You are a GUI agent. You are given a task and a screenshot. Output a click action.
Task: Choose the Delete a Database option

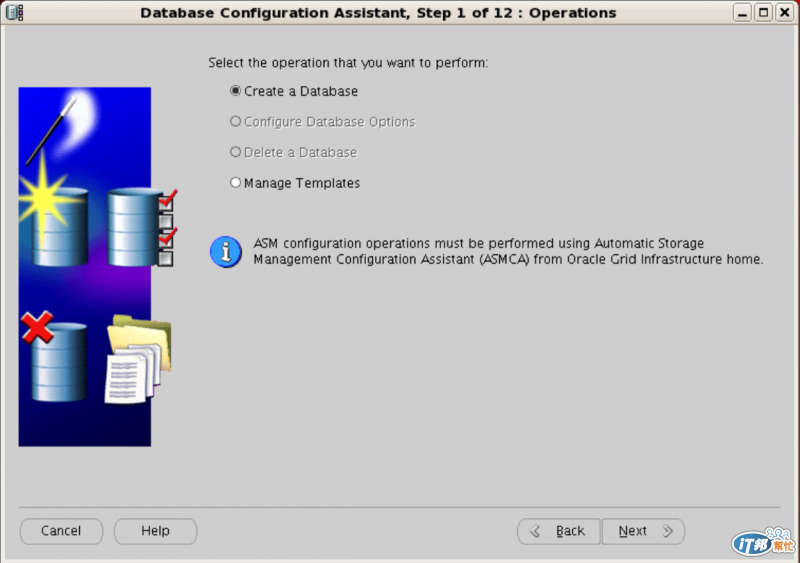tap(235, 152)
